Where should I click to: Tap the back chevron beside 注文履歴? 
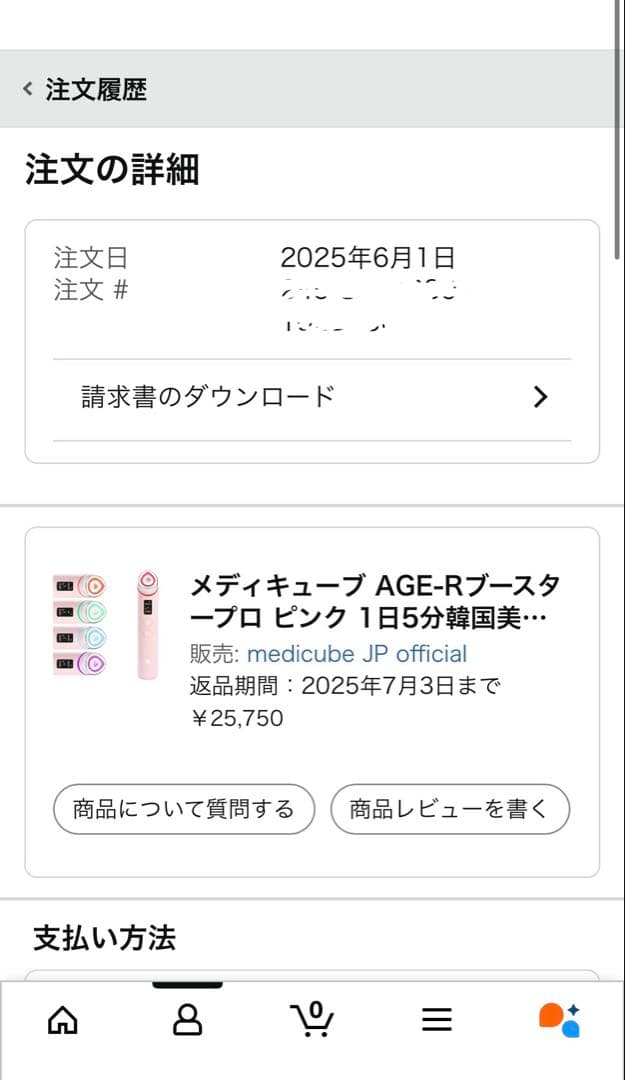tap(26, 89)
